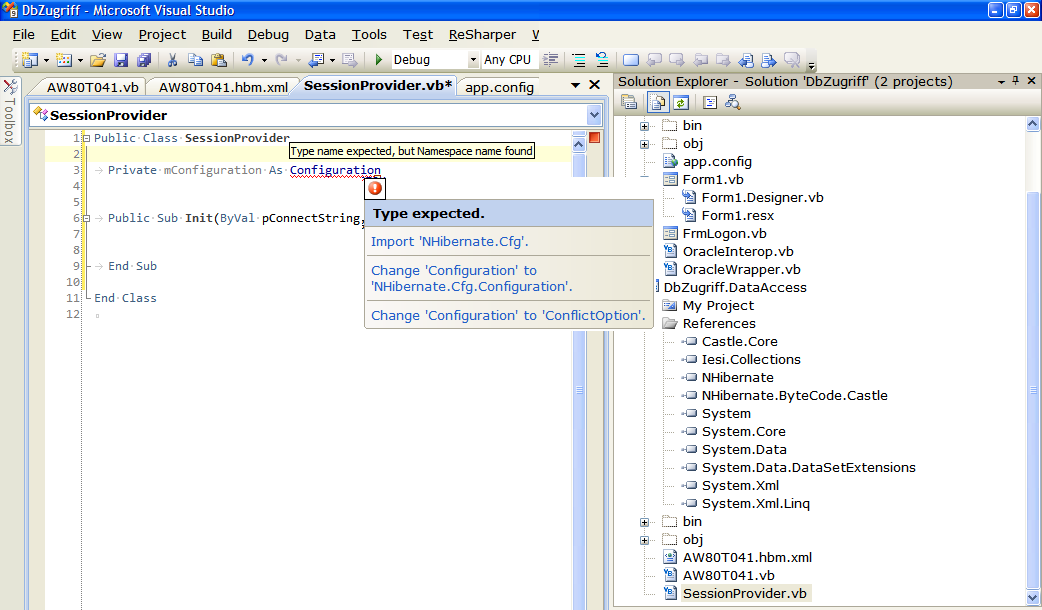
Task: Open the Debug menu
Action: point(268,35)
